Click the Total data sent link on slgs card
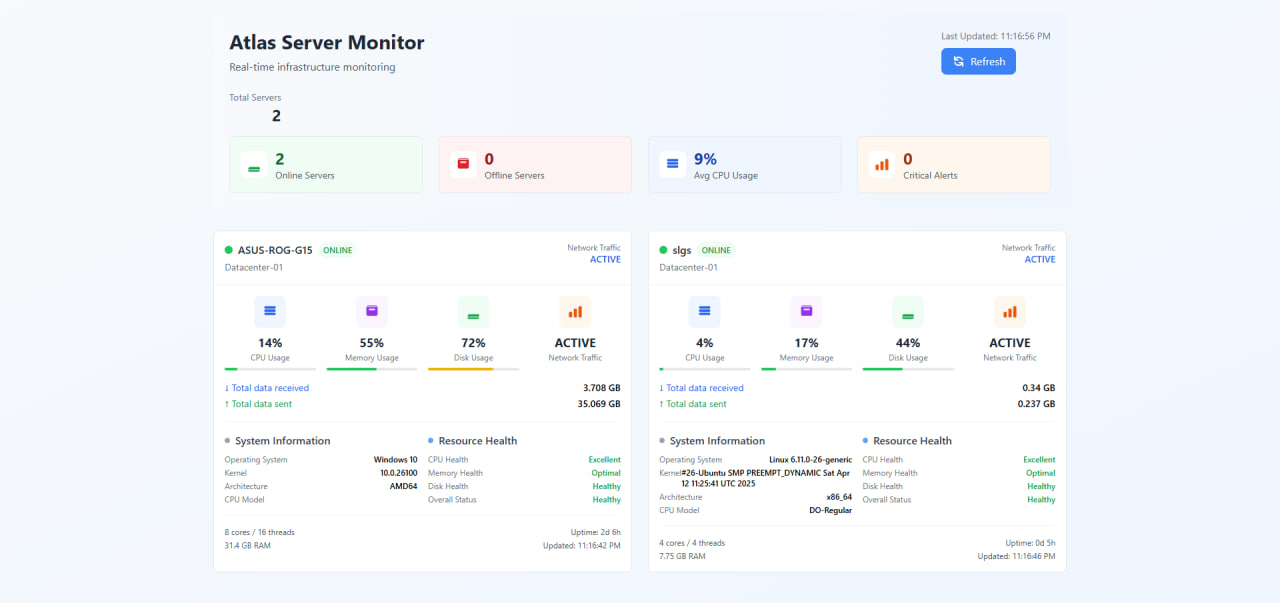Image resolution: width=1280 pixels, height=603 pixels. pyautogui.click(x=693, y=404)
